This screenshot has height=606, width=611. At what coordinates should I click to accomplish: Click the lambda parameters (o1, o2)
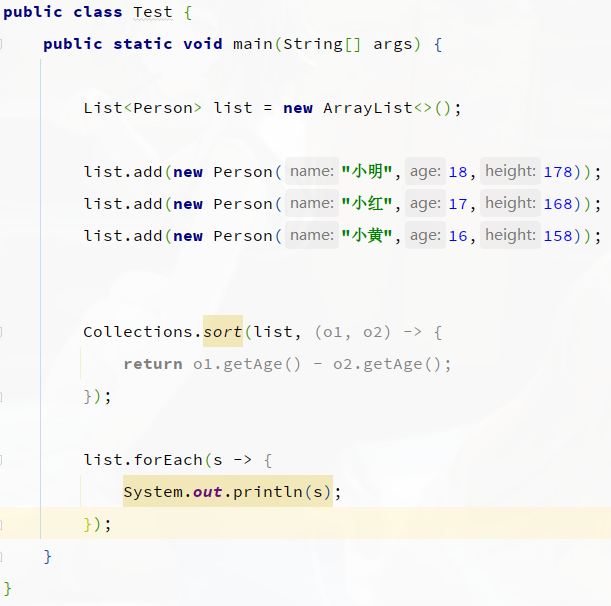[x=352, y=332]
